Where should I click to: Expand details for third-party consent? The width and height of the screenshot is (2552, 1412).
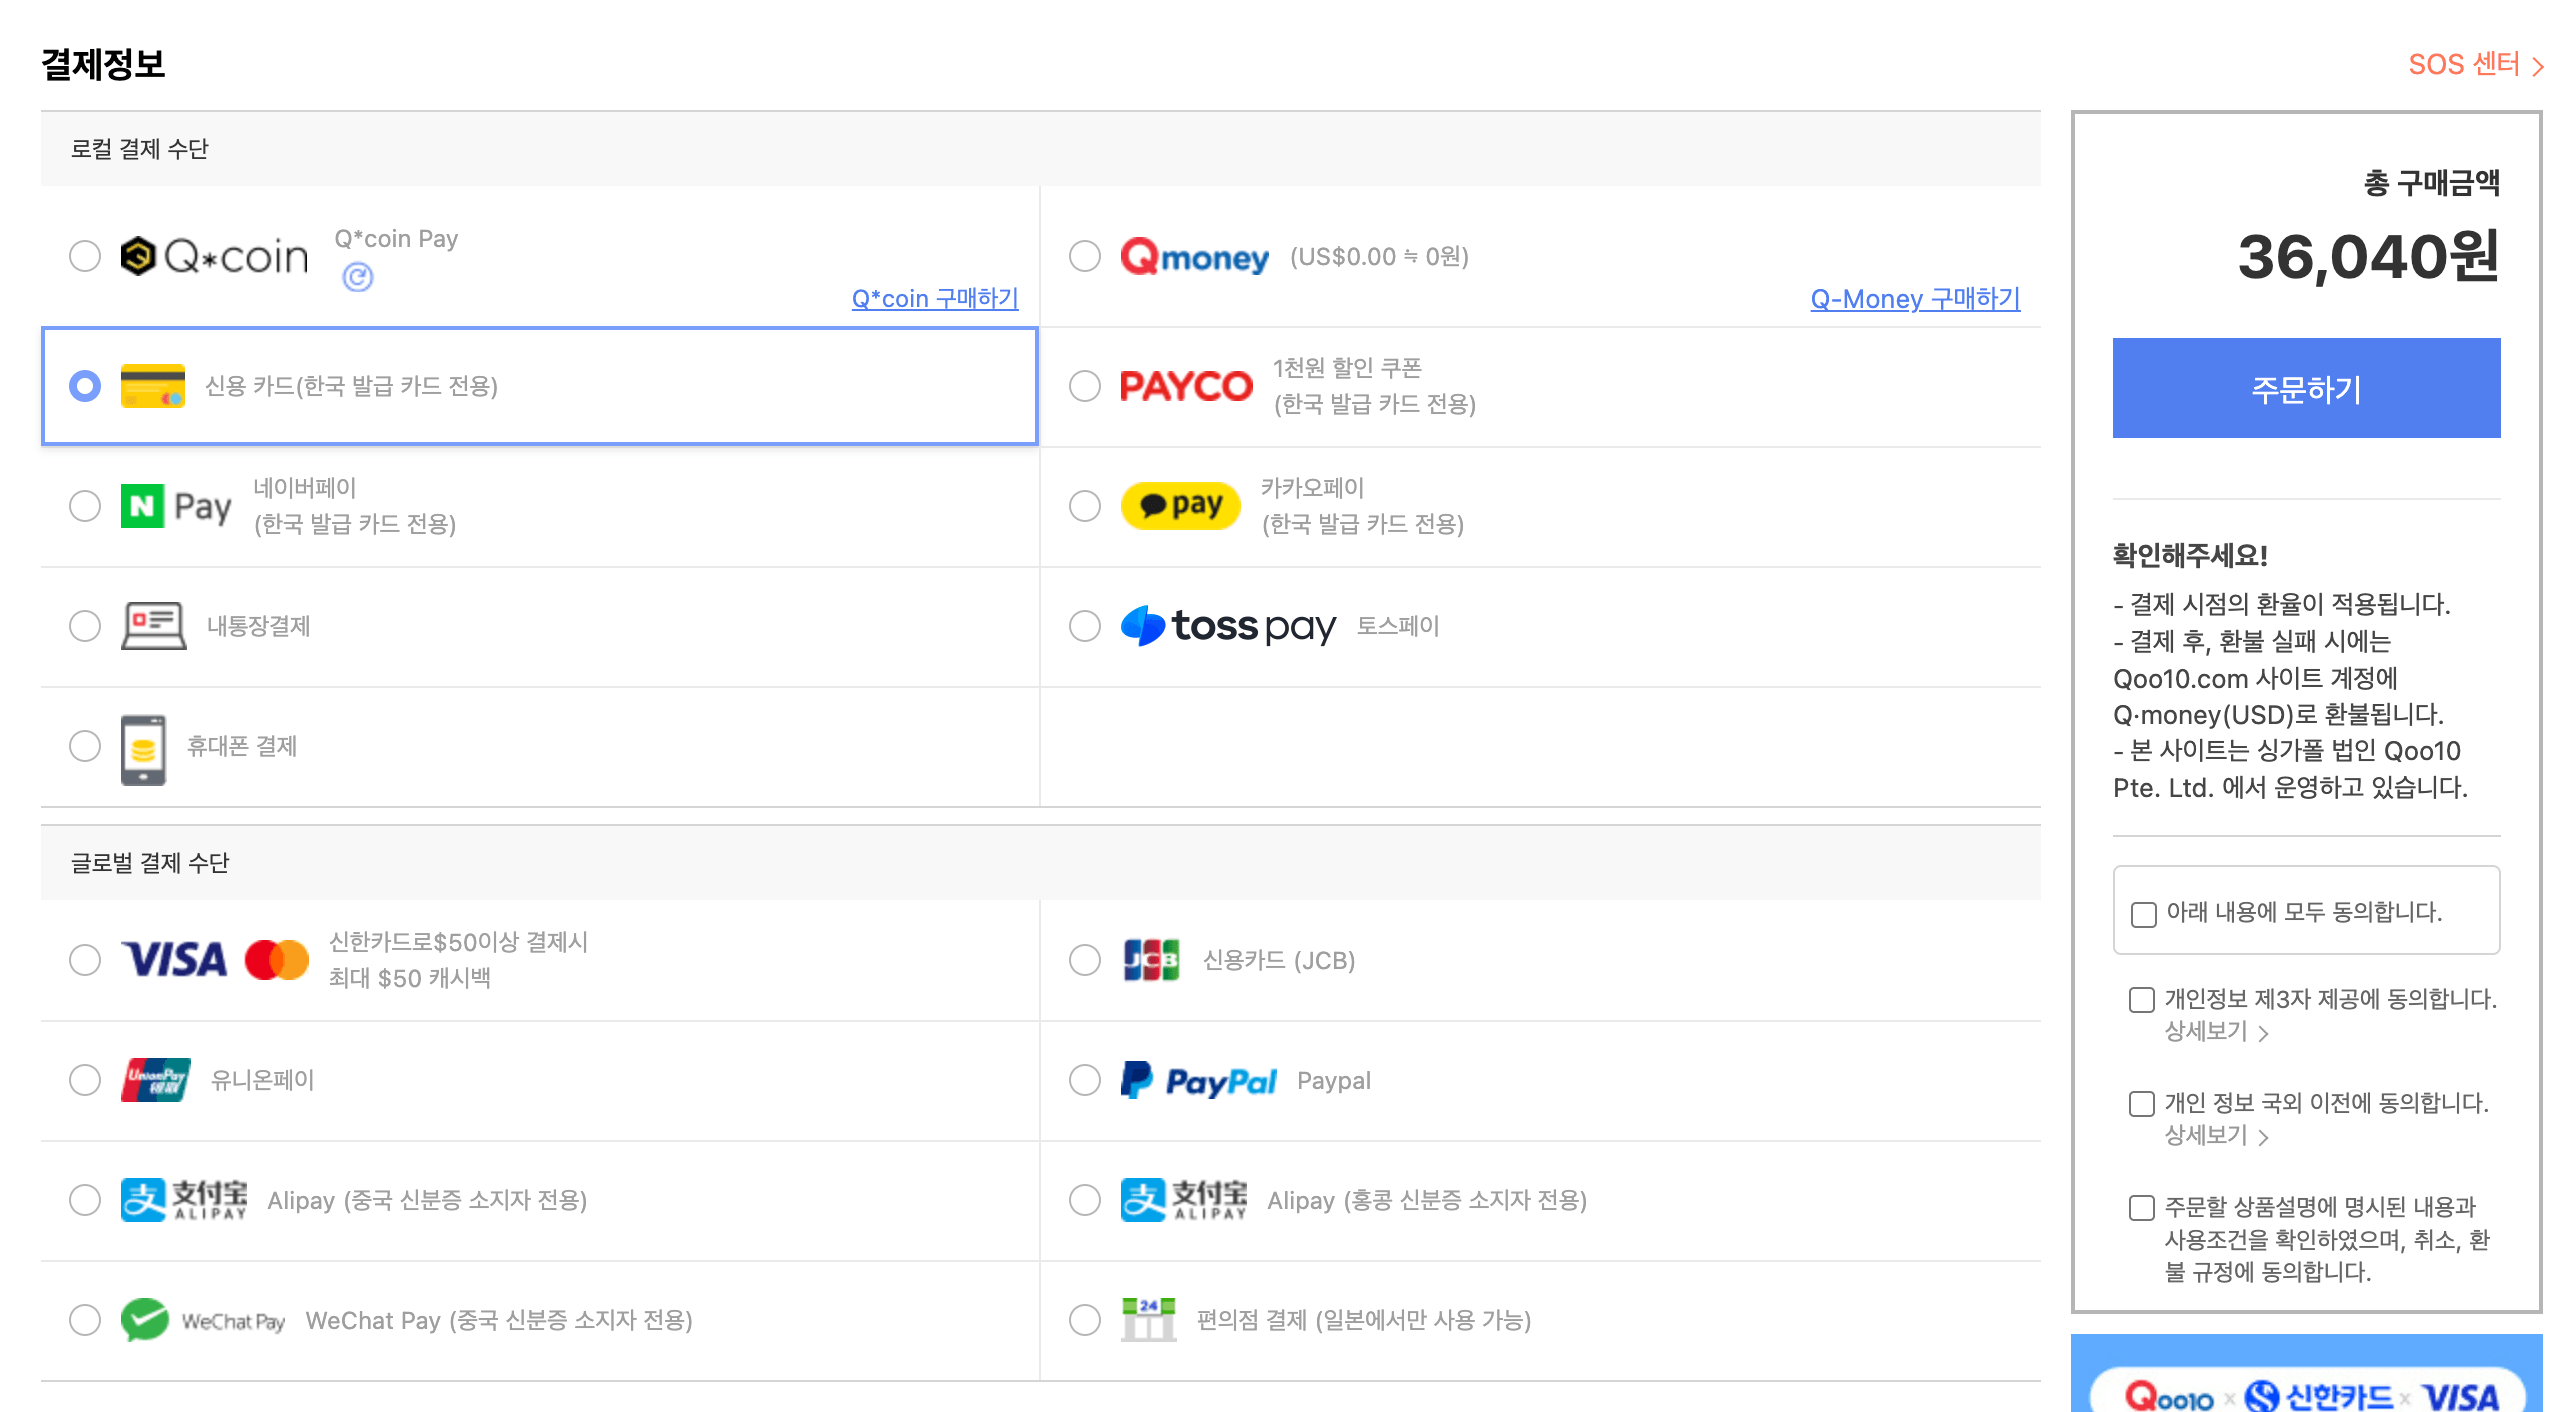(x=2216, y=1032)
